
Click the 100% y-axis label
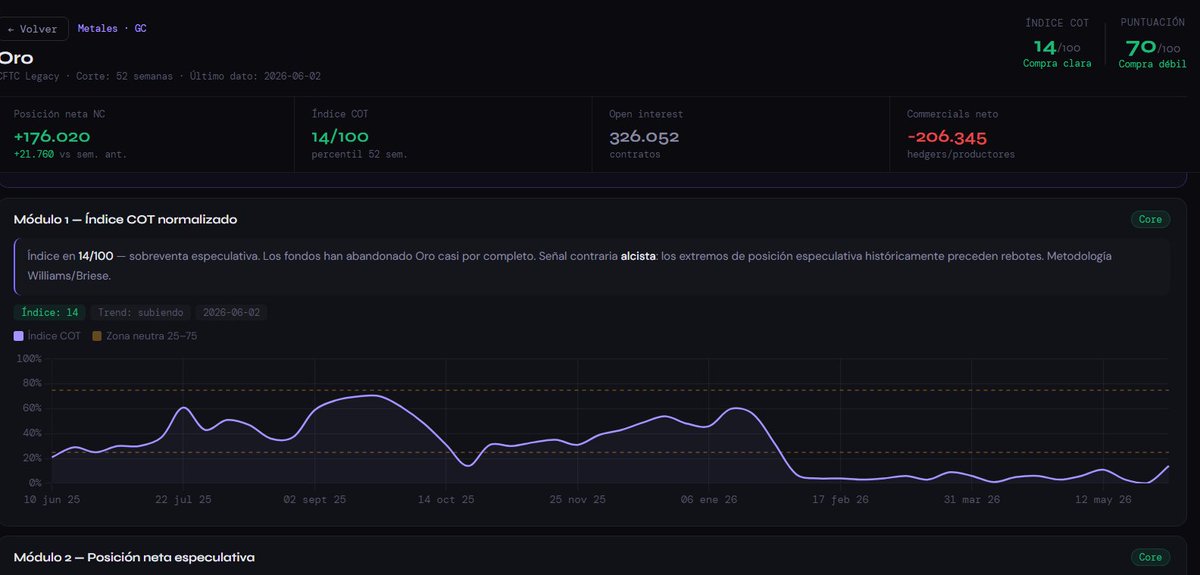tap(27, 358)
